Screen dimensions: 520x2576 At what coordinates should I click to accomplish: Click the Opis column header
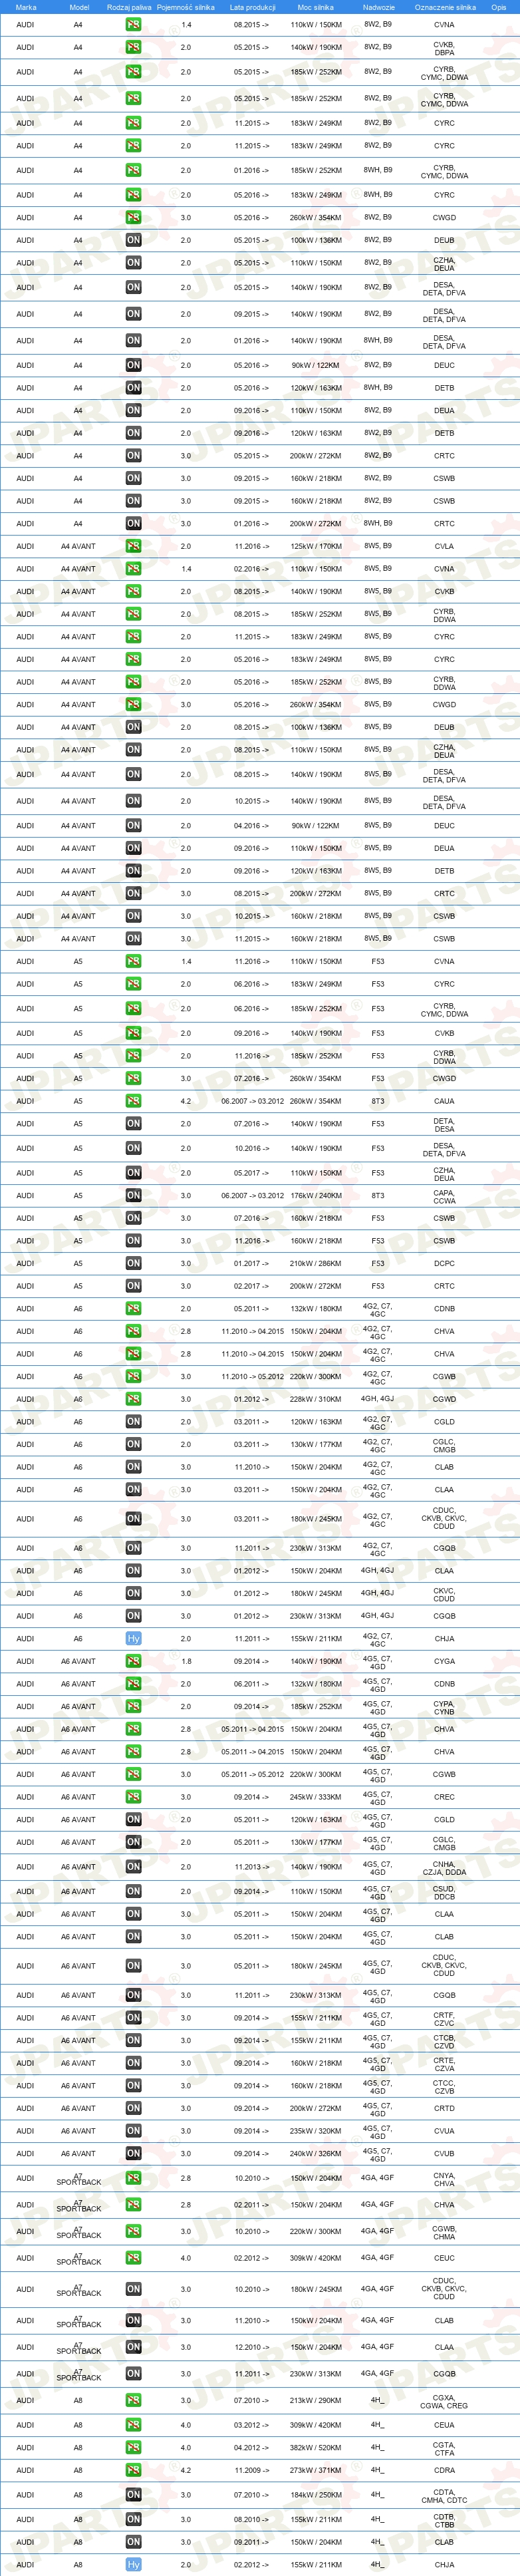[498, 7]
